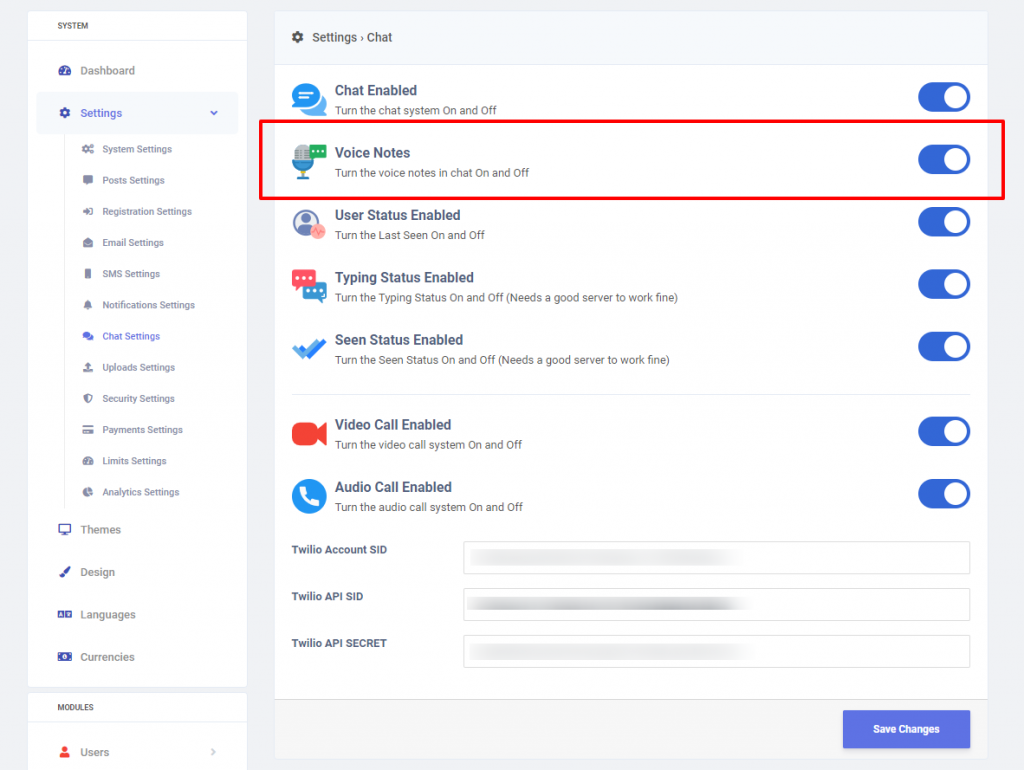Open Payments Settings page
Screen dimensions: 1024x770
click(142, 430)
